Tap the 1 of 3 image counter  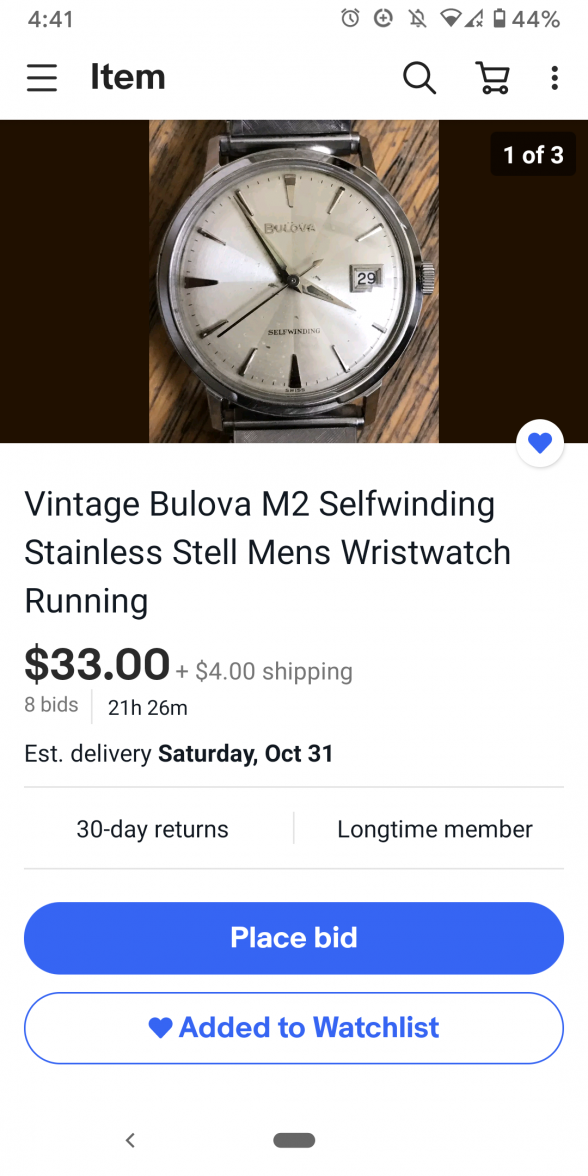[533, 154]
